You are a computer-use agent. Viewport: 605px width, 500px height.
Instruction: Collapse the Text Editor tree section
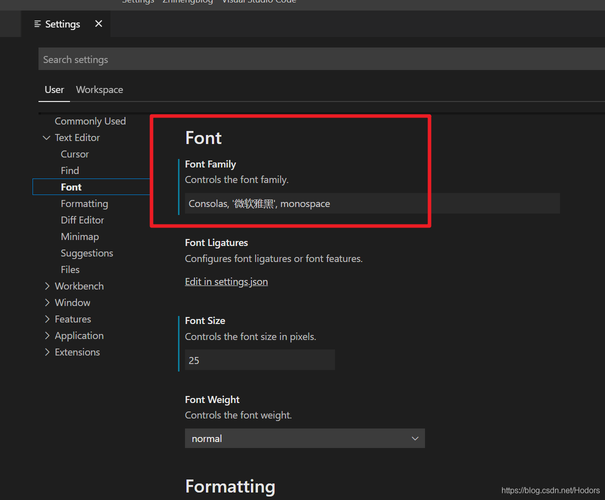click(x=46, y=138)
